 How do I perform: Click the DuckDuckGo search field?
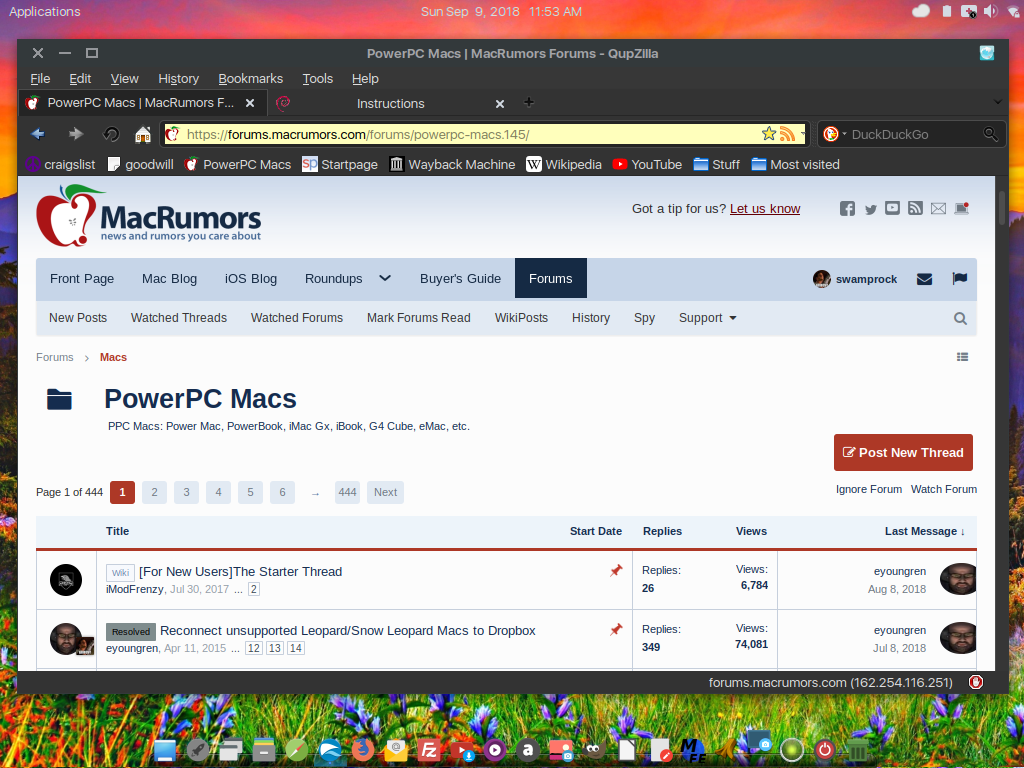[914, 135]
